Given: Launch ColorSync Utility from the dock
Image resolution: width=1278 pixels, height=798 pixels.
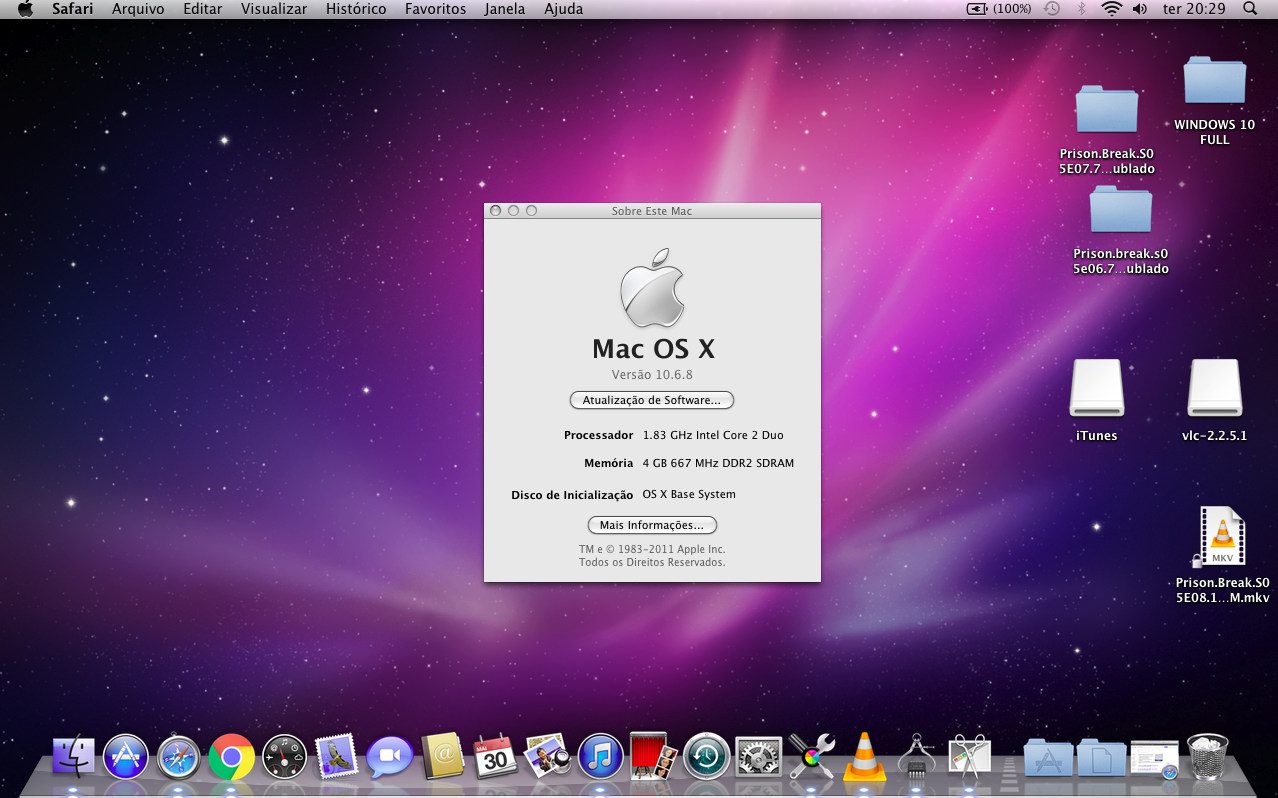Looking at the screenshot, I should coord(811,757).
